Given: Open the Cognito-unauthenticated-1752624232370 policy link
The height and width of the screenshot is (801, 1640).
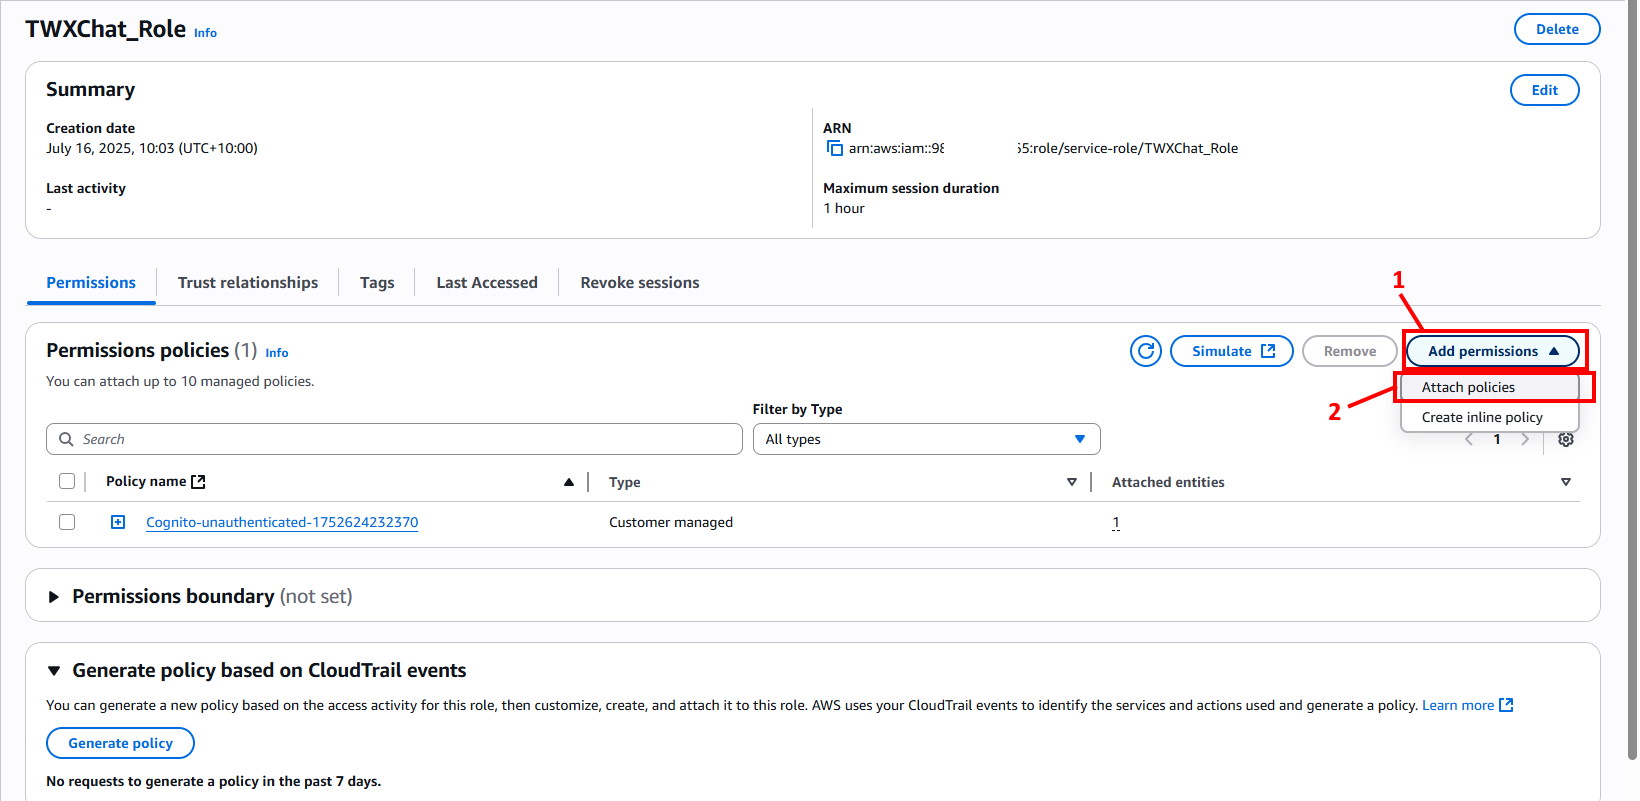Looking at the screenshot, I should pyautogui.click(x=282, y=522).
